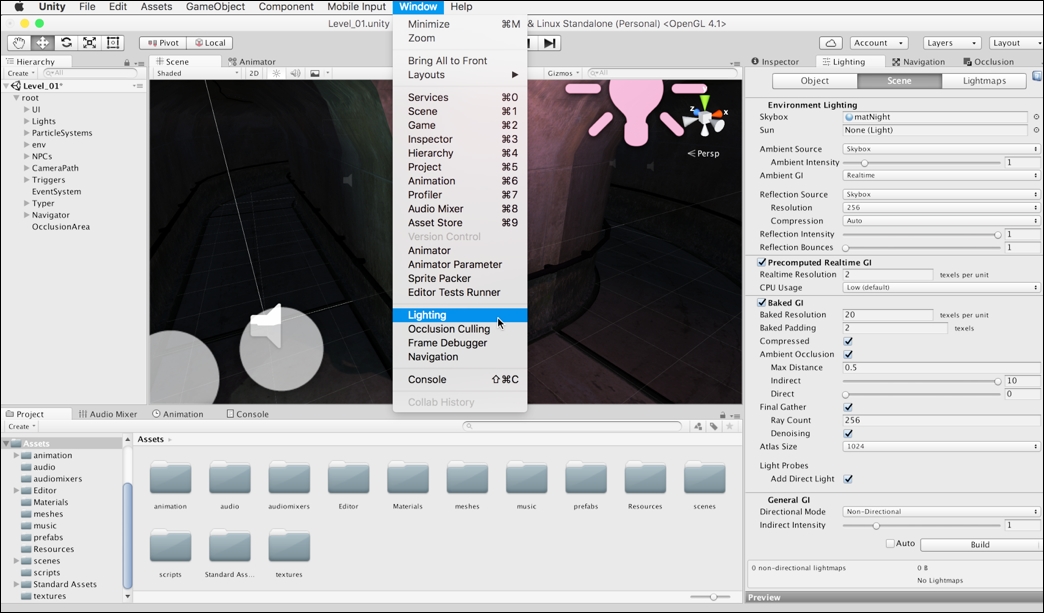Click the Hierarchy panel lock icon
1044x613 pixels.
click(x=127, y=63)
